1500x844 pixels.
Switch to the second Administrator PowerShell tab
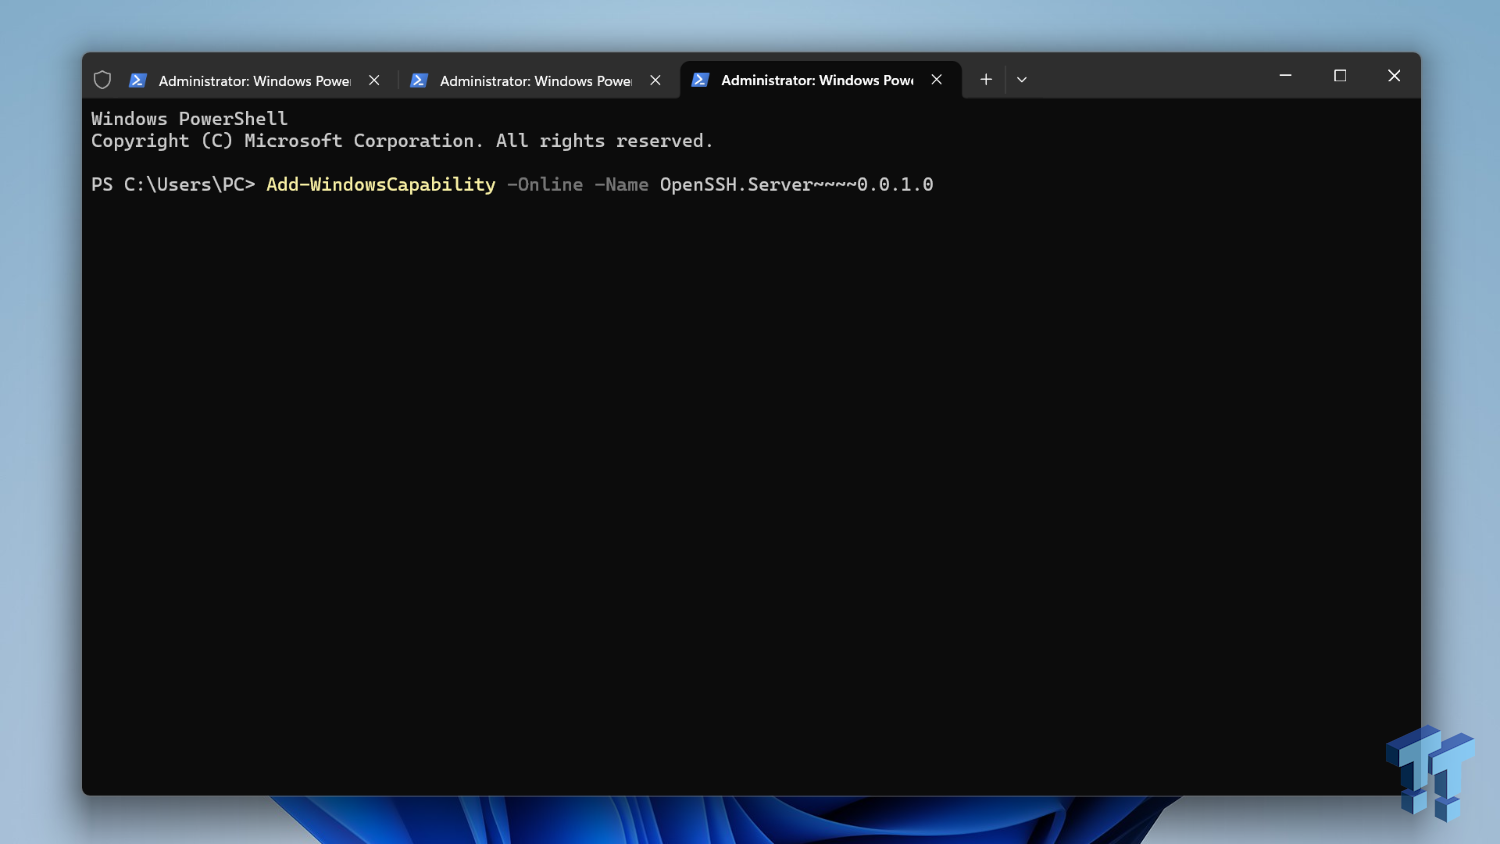pos(538,80)
